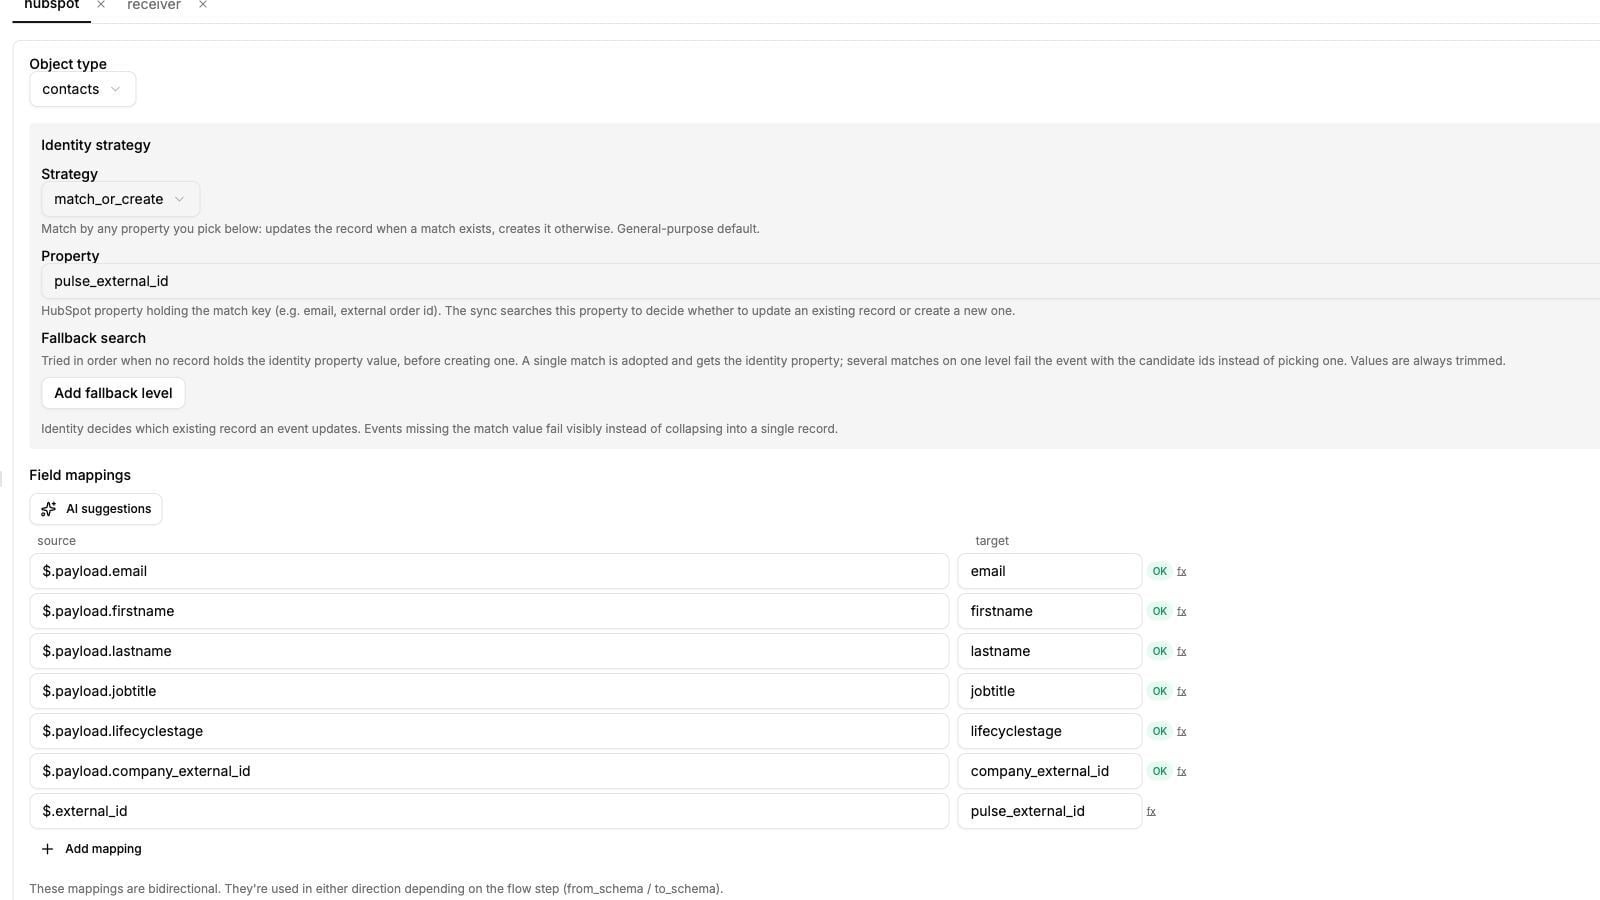Screen dimensions: 1600x900
Task: Click the Property field pulse_external_id
Action: tap(820, 281)
